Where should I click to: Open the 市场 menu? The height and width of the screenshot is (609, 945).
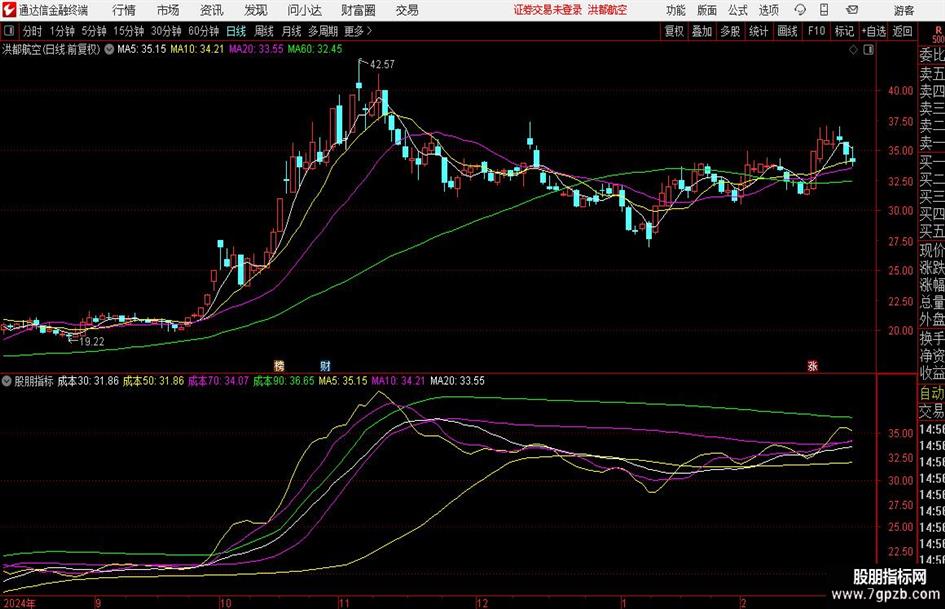click(x=168, y=10)
